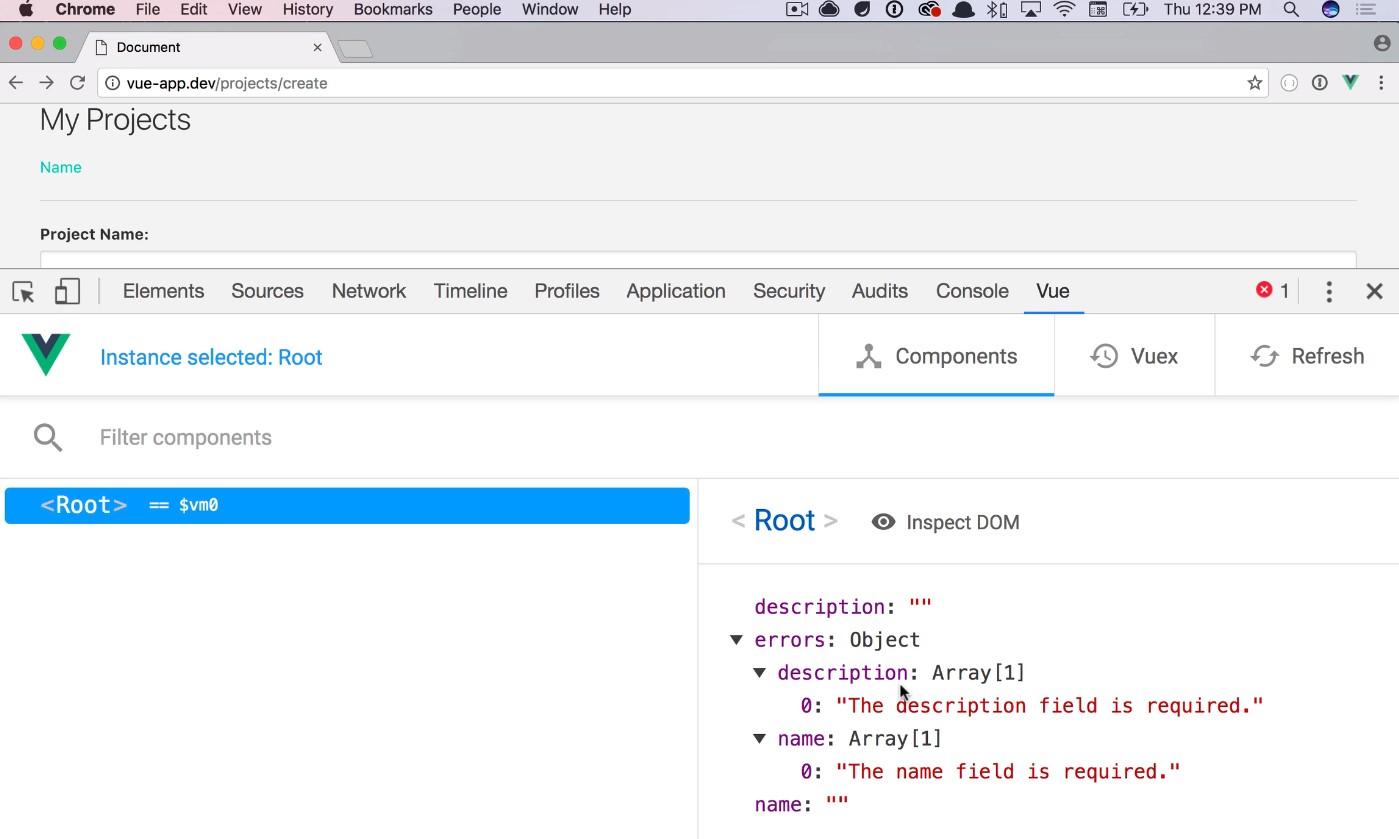
Task: Switch to the Console tab
Action: (x=971, y=291)
